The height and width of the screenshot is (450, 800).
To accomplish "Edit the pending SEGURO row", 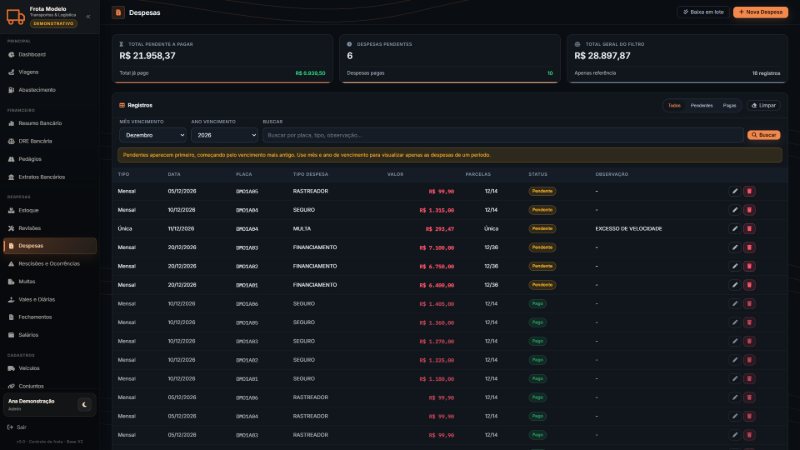I will pos(735,210).
